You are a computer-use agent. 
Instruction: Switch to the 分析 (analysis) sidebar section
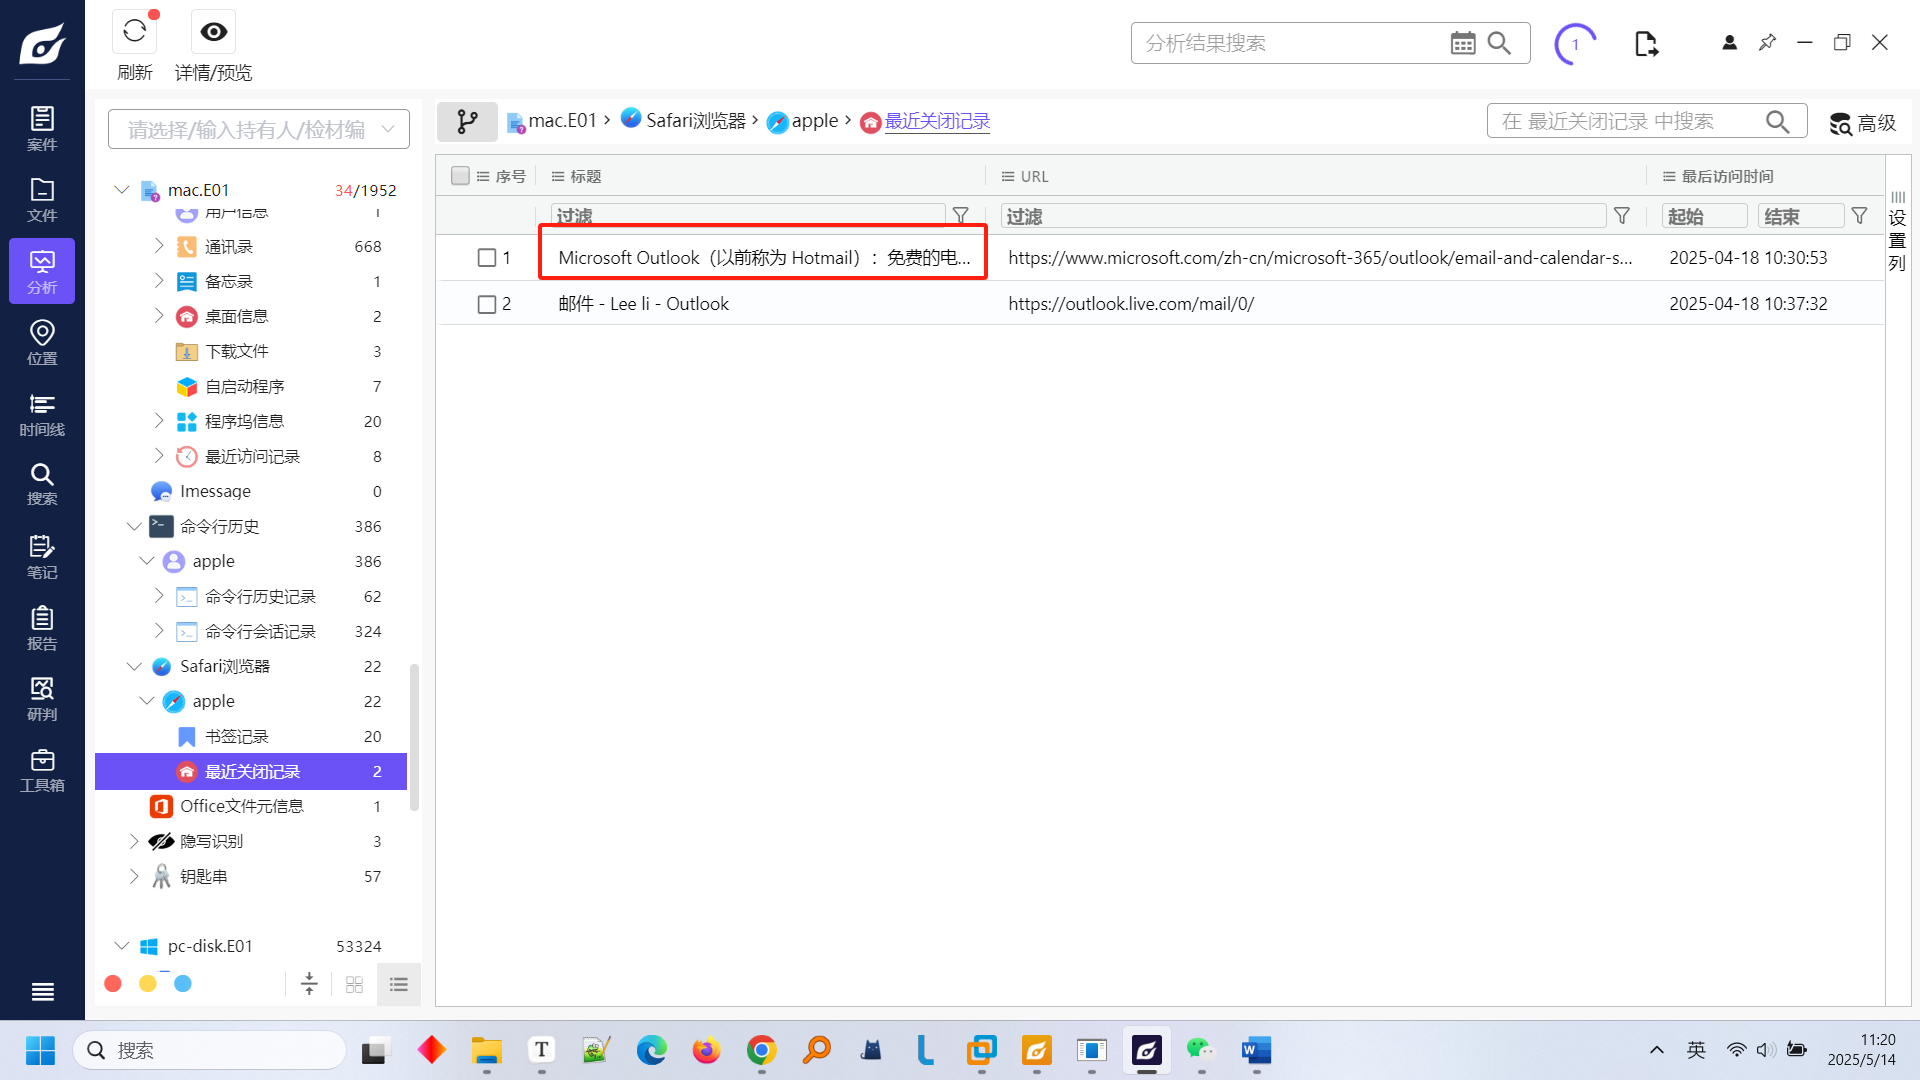coord(42,271)
